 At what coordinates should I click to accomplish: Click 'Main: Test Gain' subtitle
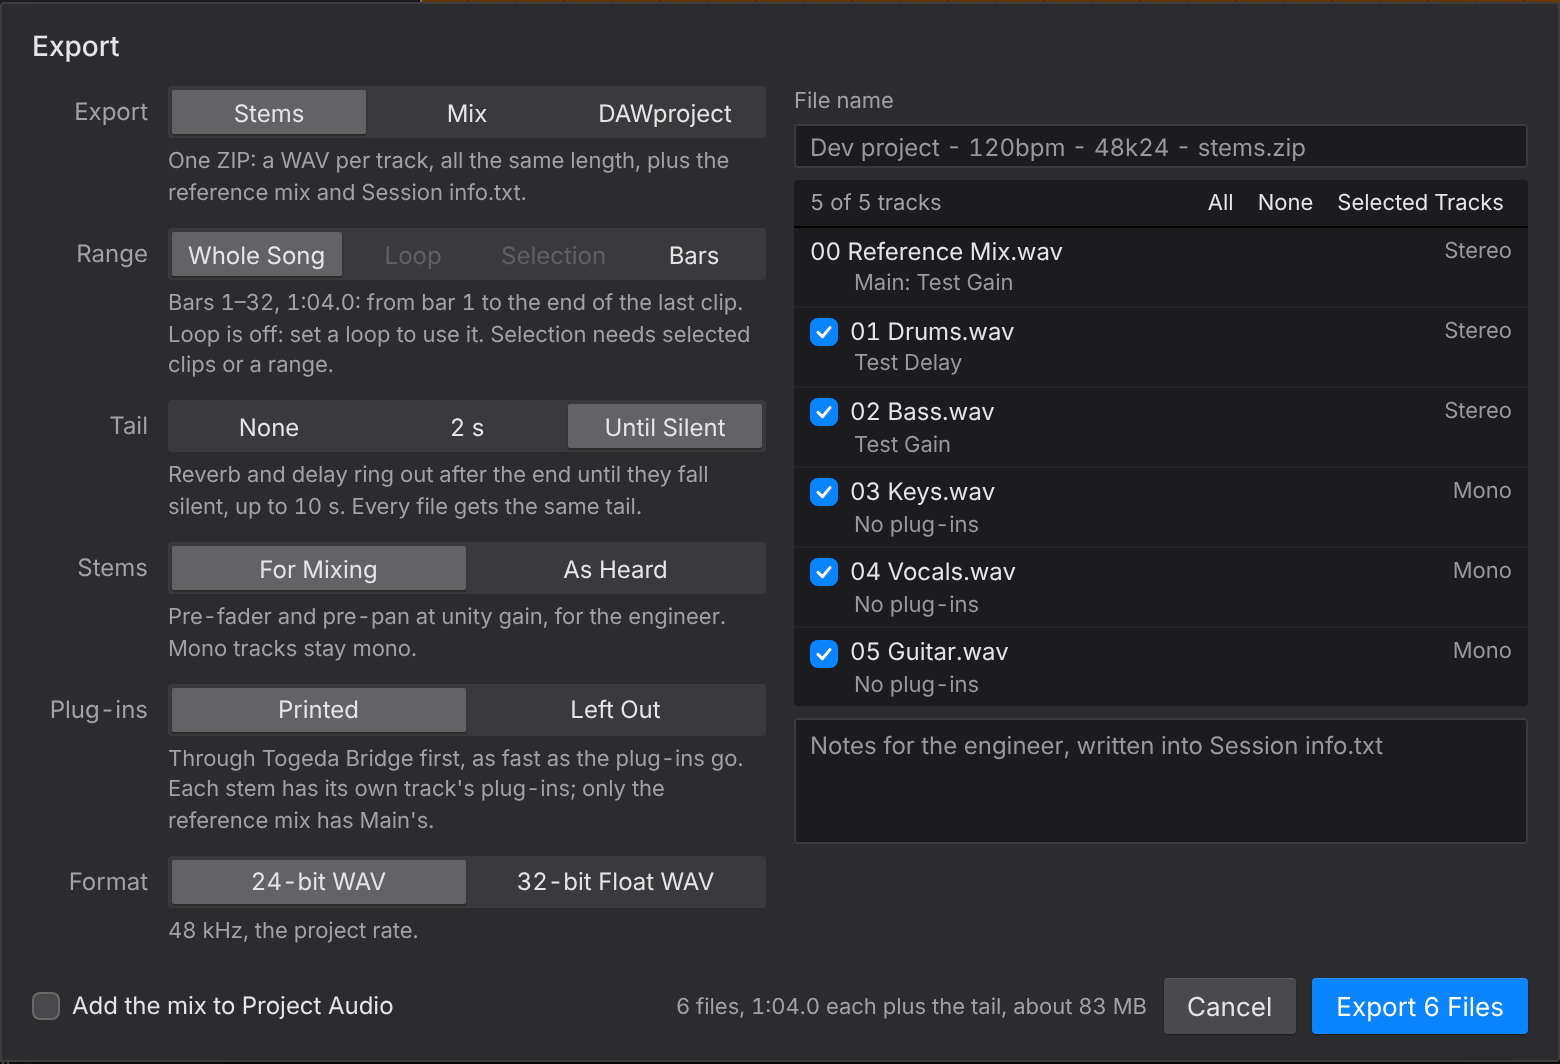point(933,283)
